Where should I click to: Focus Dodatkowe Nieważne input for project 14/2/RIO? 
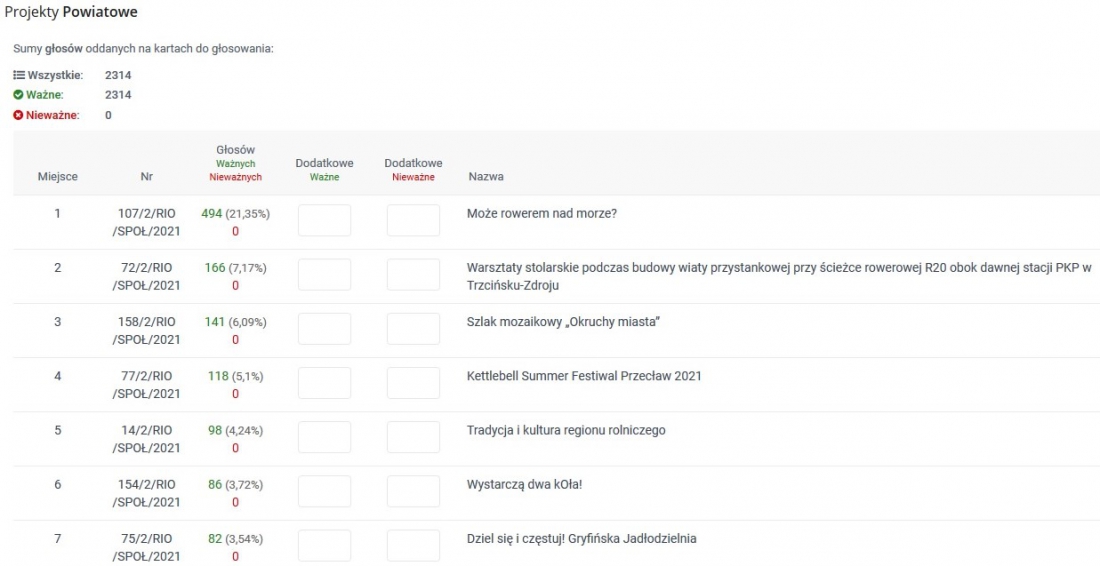413,437
